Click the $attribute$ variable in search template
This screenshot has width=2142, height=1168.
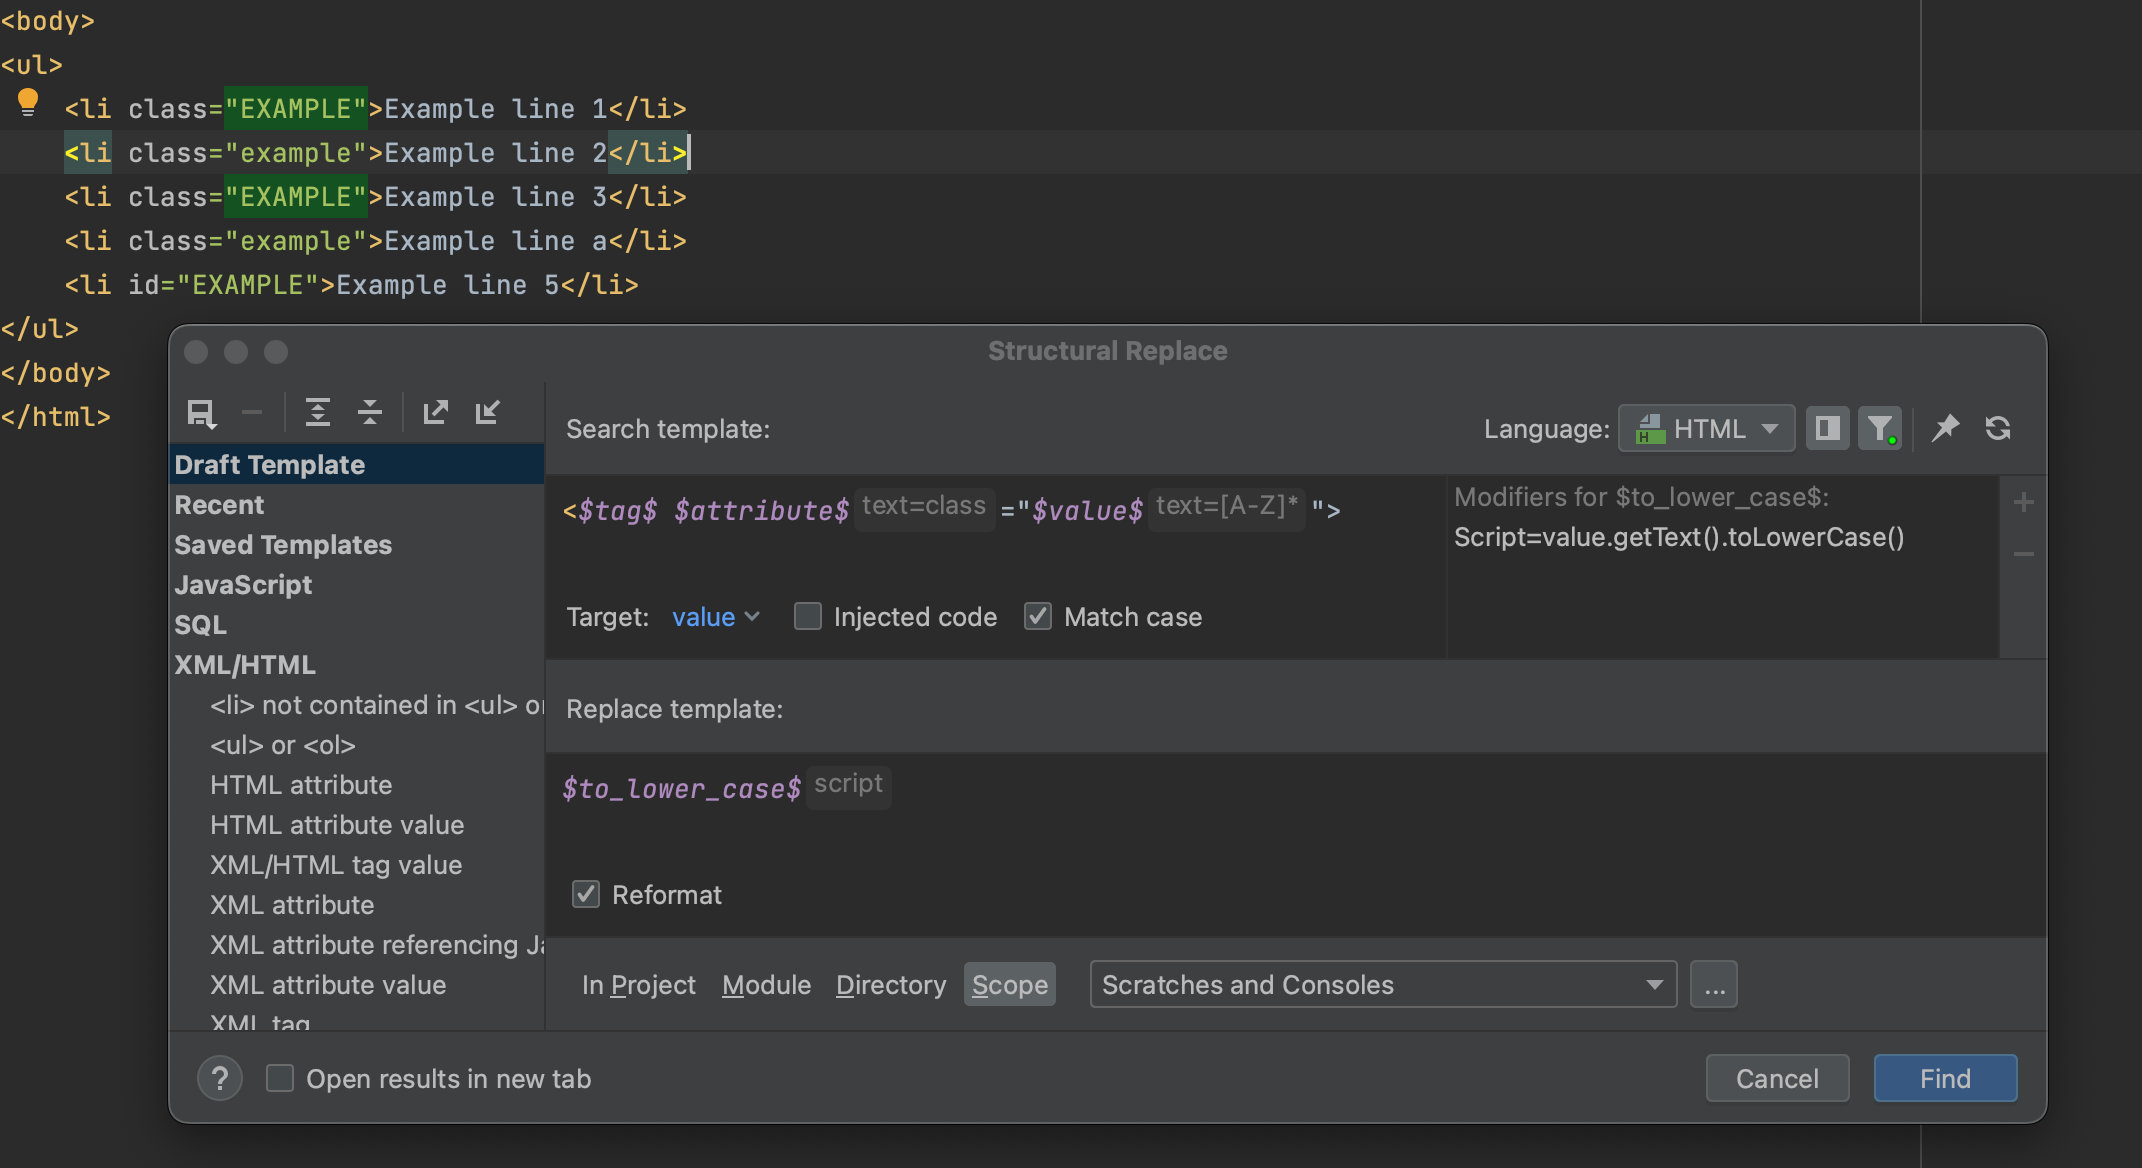point(761,510)
